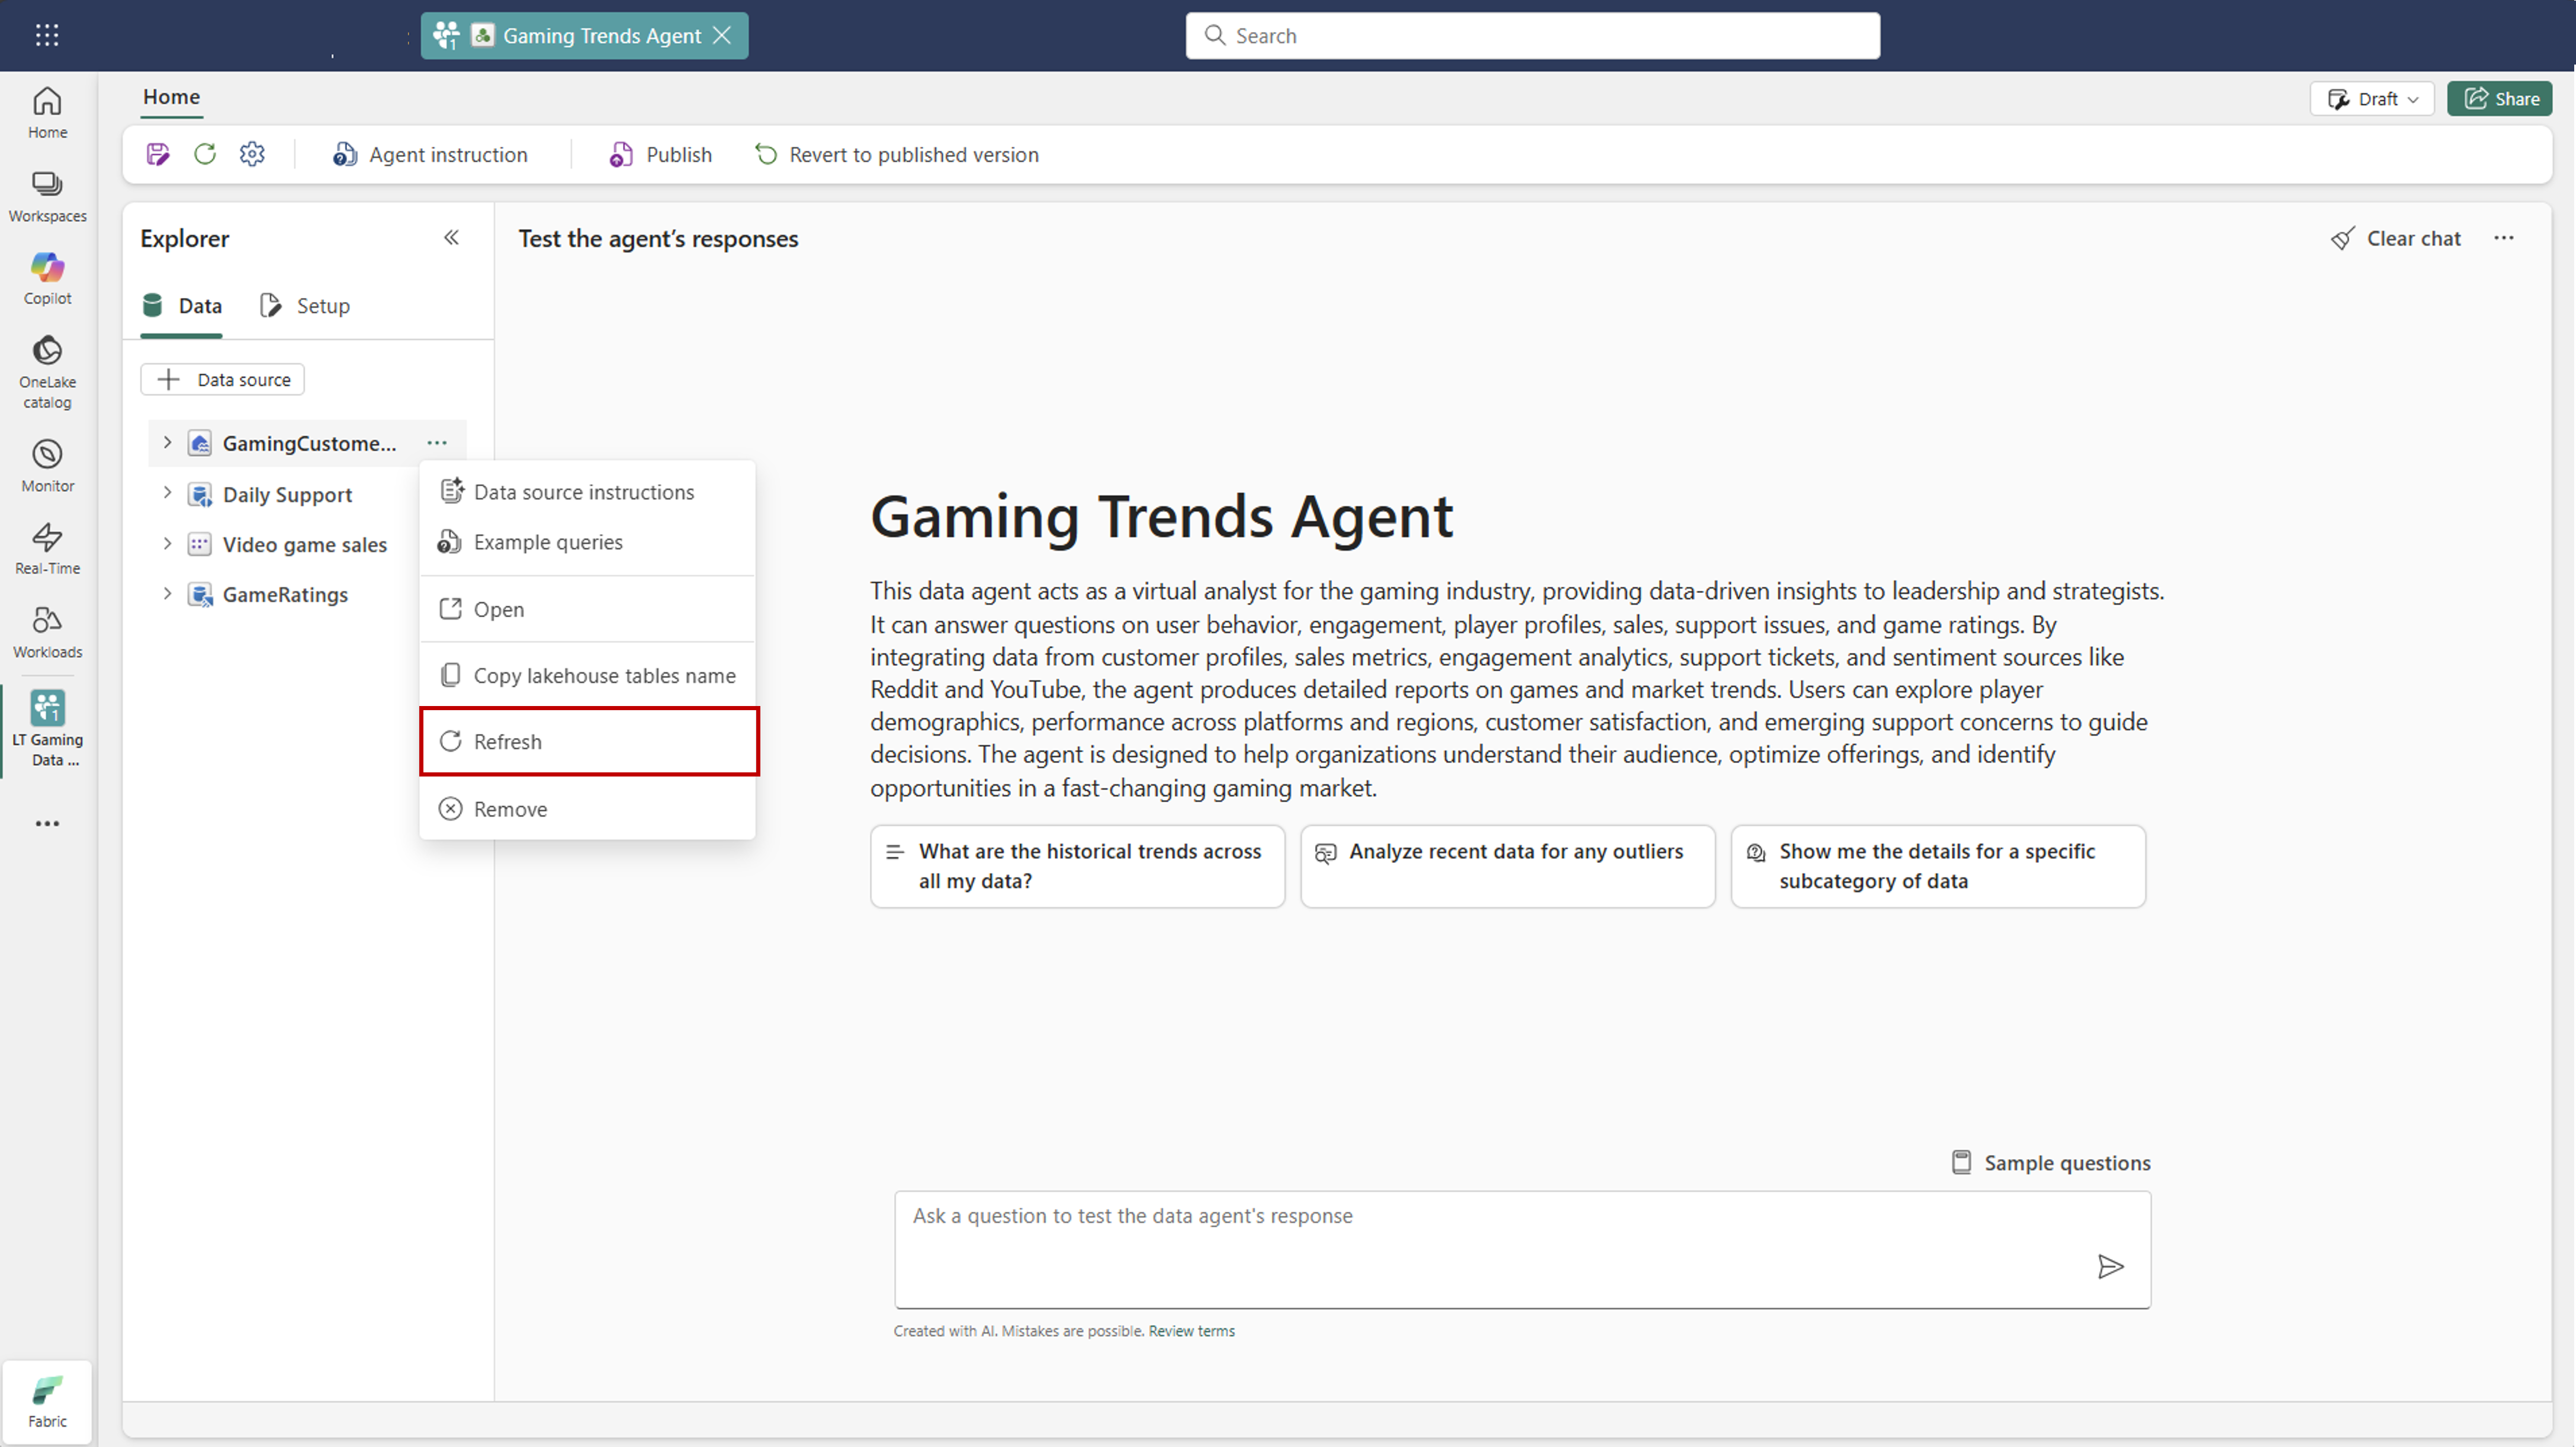2576x1447 pixels.
Task: Expand the GameRatings data source
Action: pyautogui.click(x=167, y=594)
